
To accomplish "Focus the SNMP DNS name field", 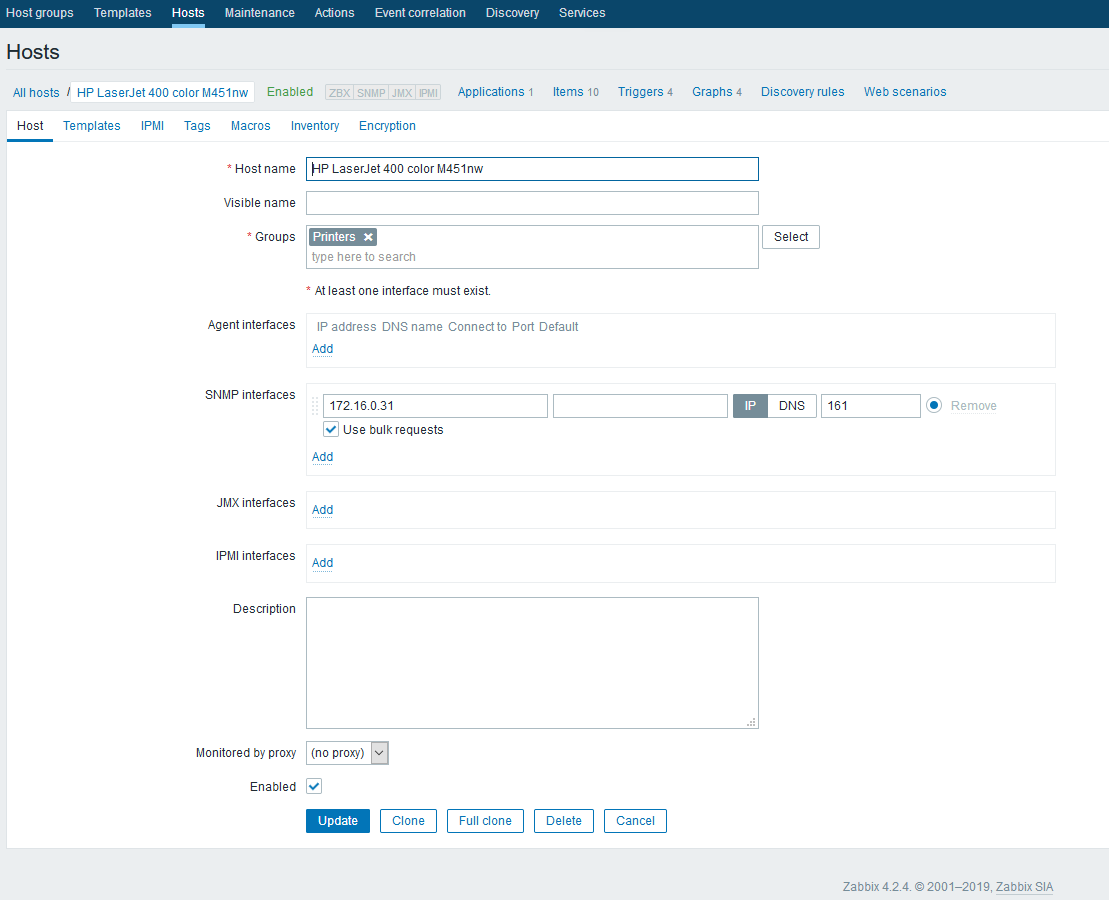I will click(640, 406).
